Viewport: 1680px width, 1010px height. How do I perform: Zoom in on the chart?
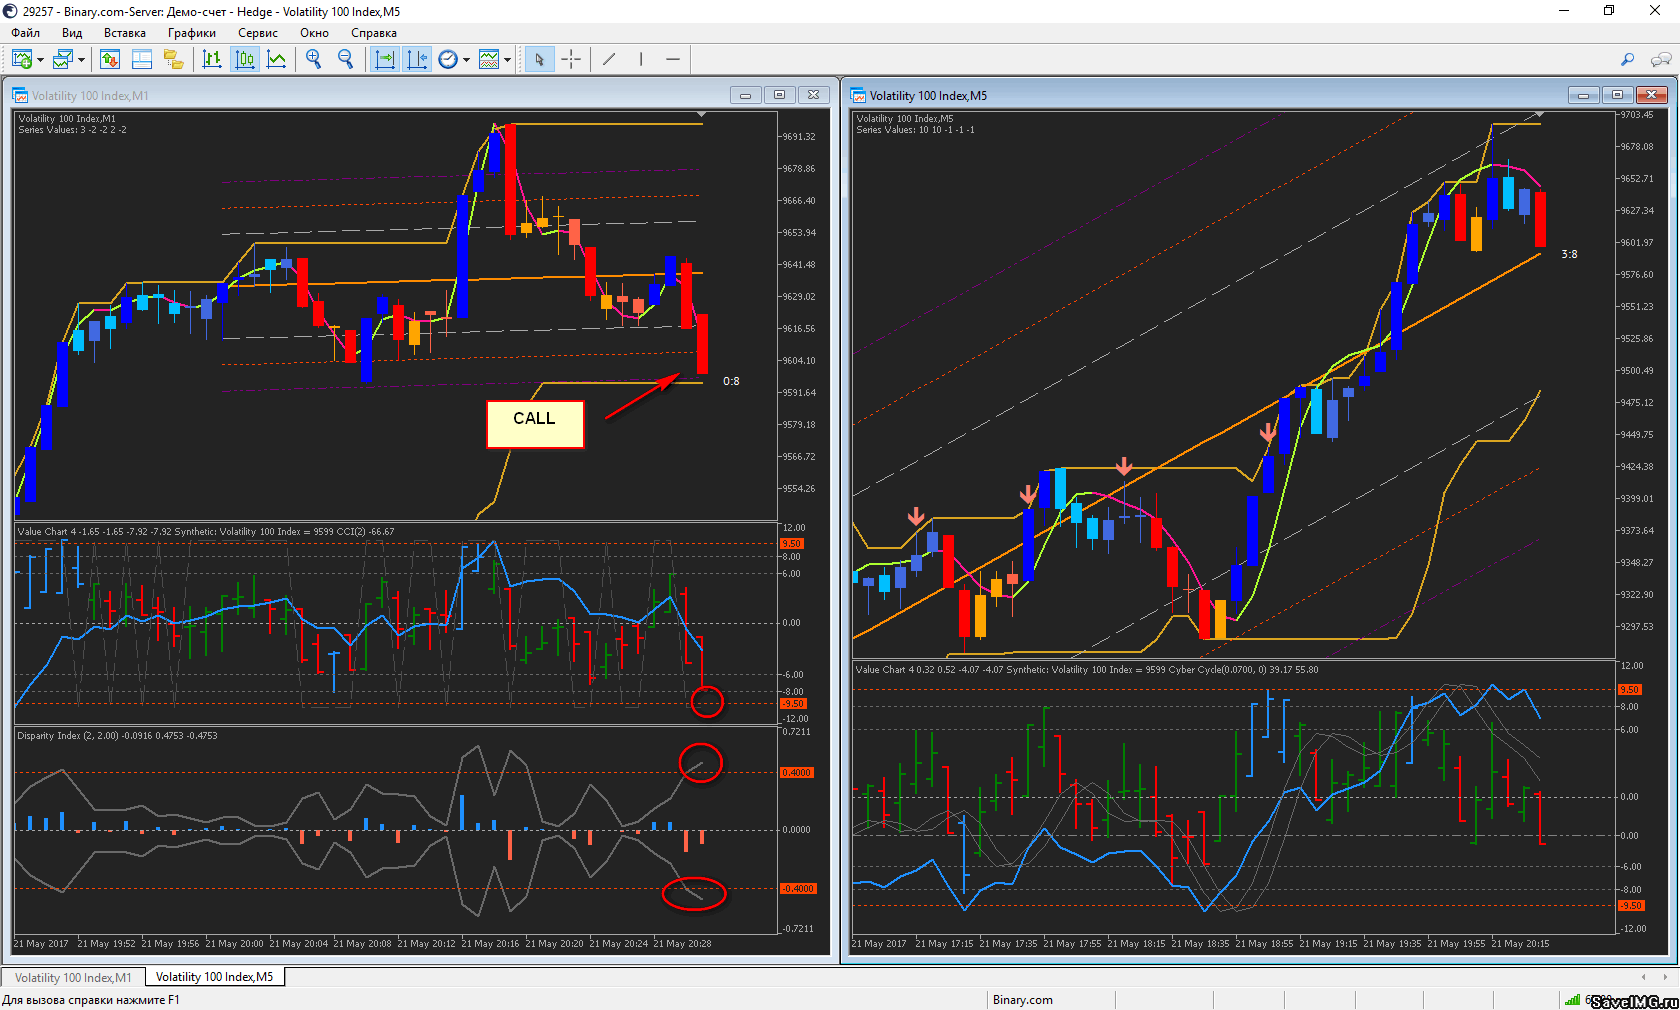[314, 60]
